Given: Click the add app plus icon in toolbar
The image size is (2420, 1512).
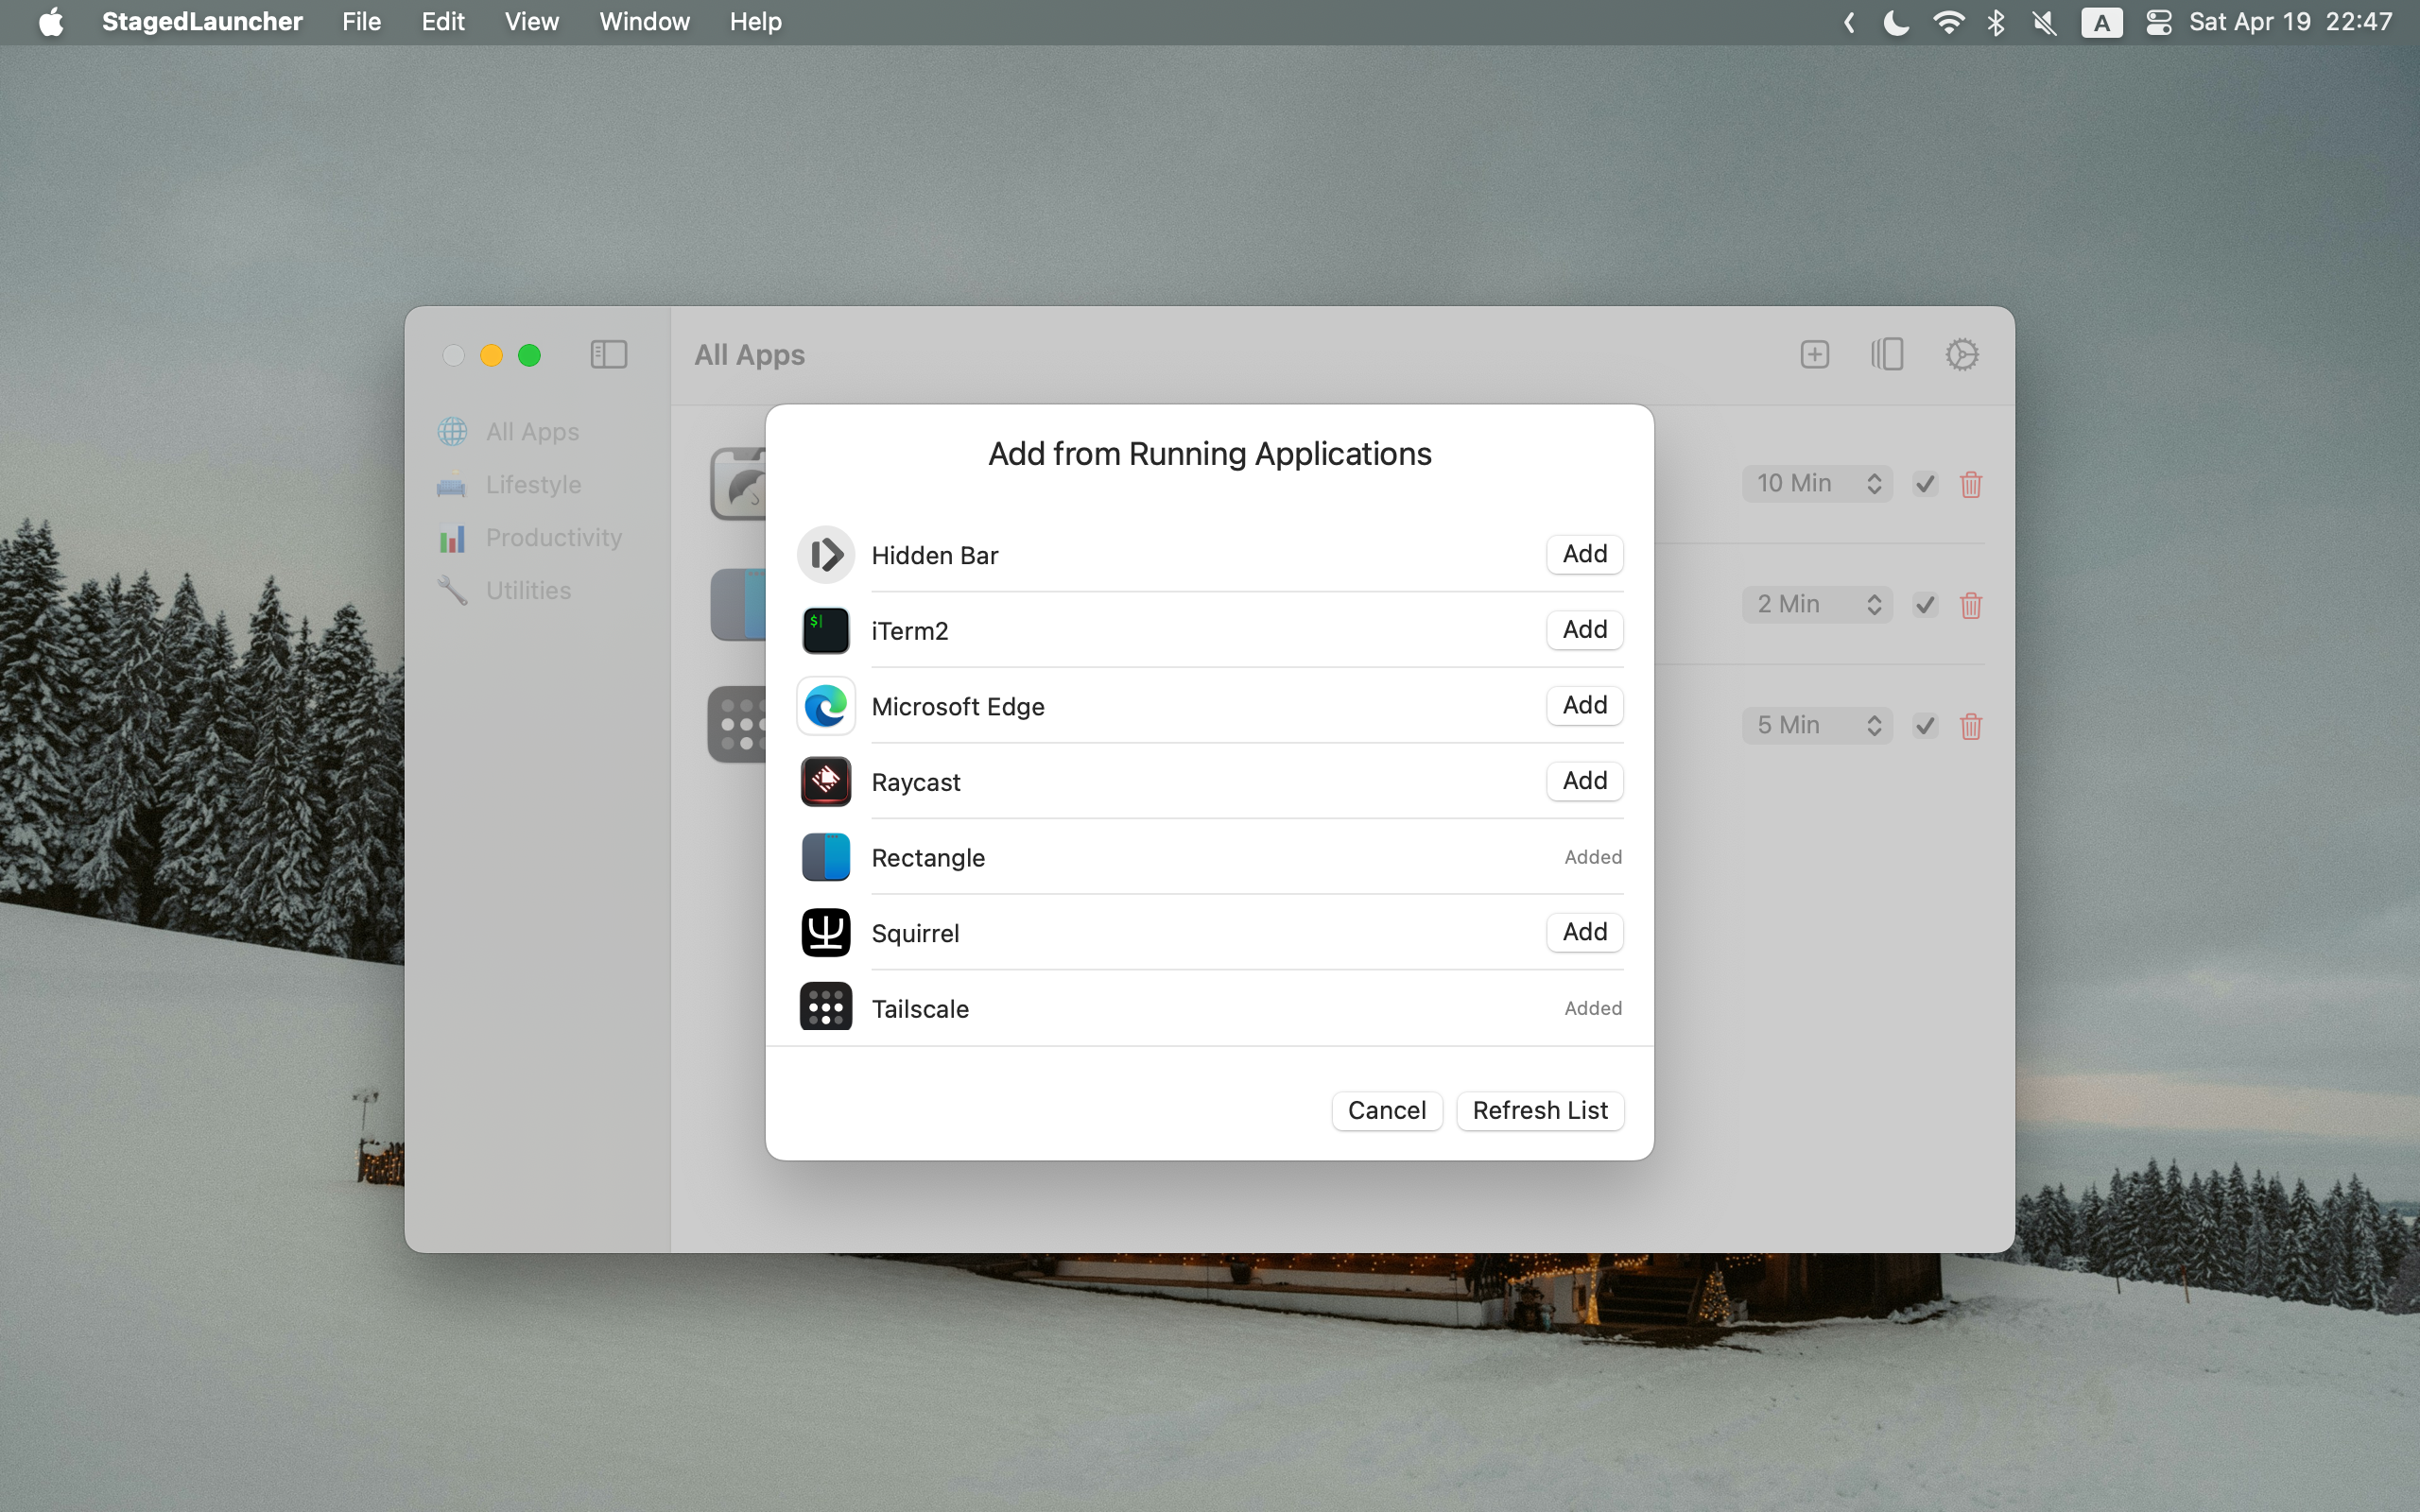Looking at the screenshot, I should point(1814,354).
